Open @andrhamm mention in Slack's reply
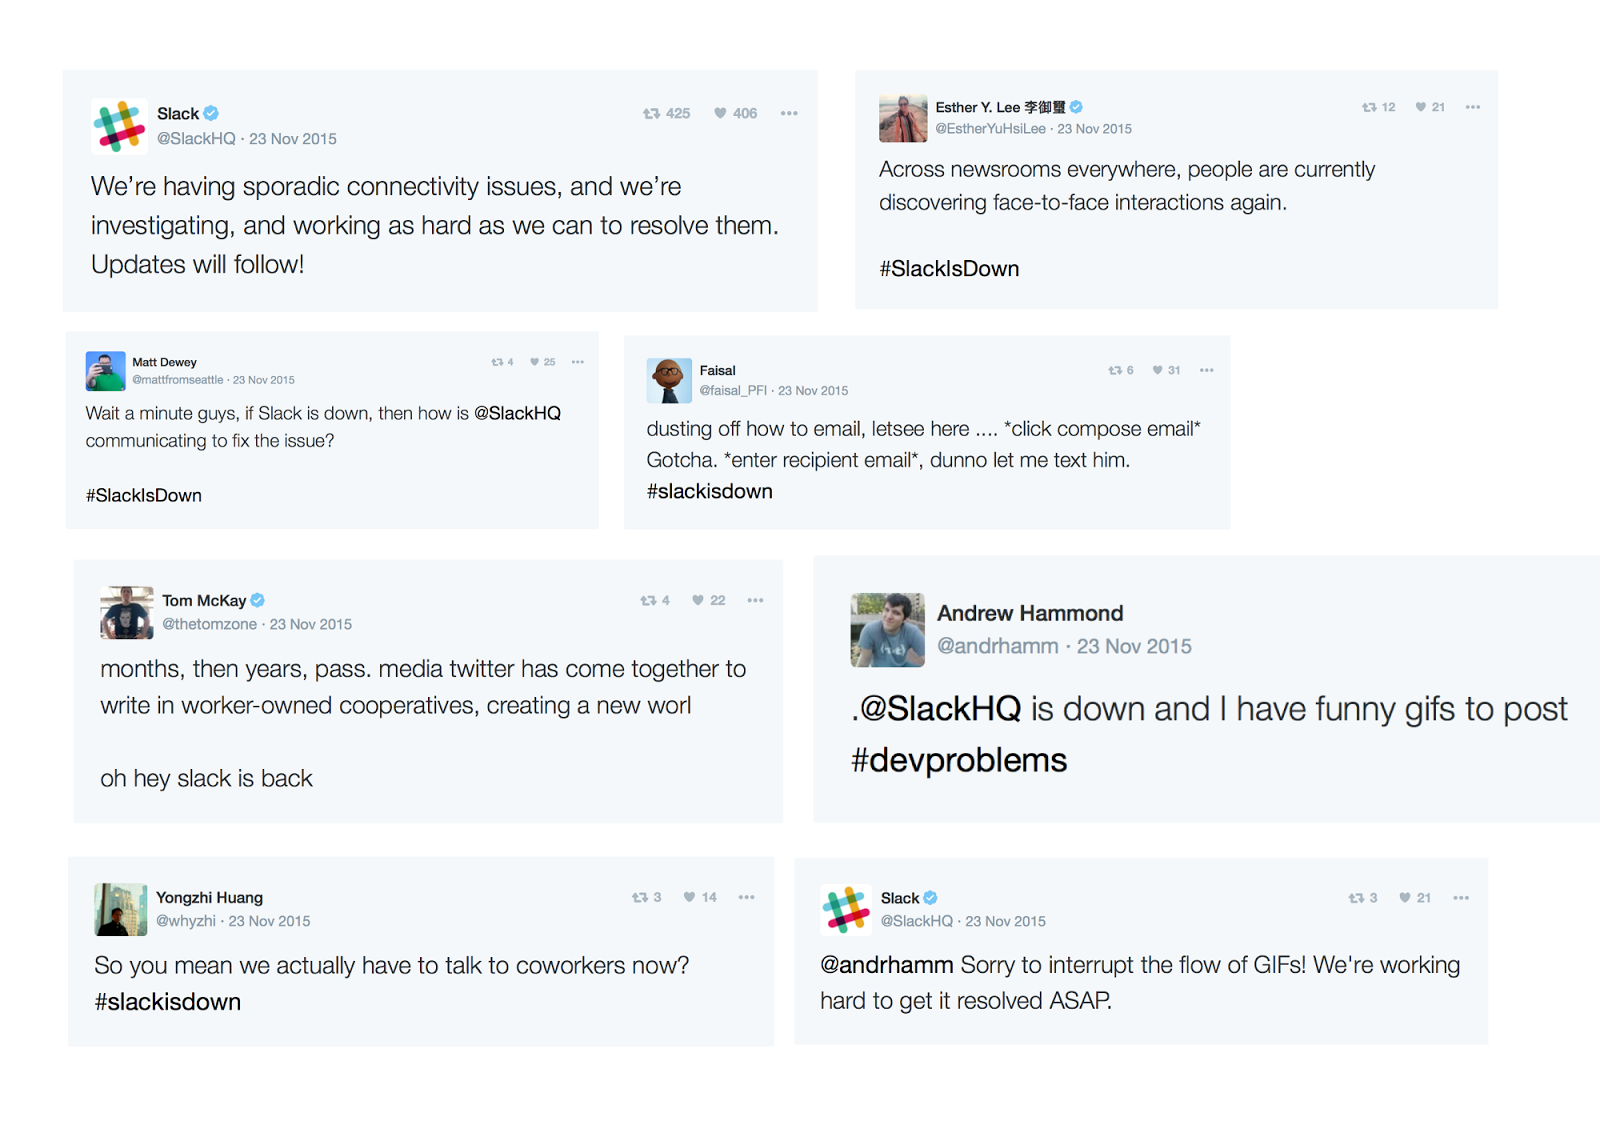The height and width of the screenshot is (1125, 1600). tap(886, 965)
